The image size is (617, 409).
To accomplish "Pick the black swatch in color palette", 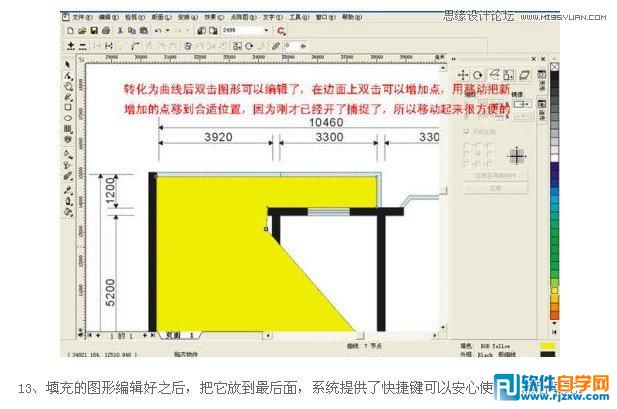I will click(x=554, y=76).
